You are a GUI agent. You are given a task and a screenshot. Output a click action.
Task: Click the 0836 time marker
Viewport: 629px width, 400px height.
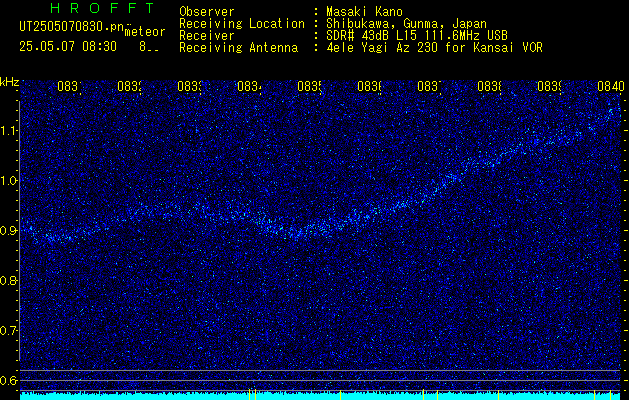(369, 86)
